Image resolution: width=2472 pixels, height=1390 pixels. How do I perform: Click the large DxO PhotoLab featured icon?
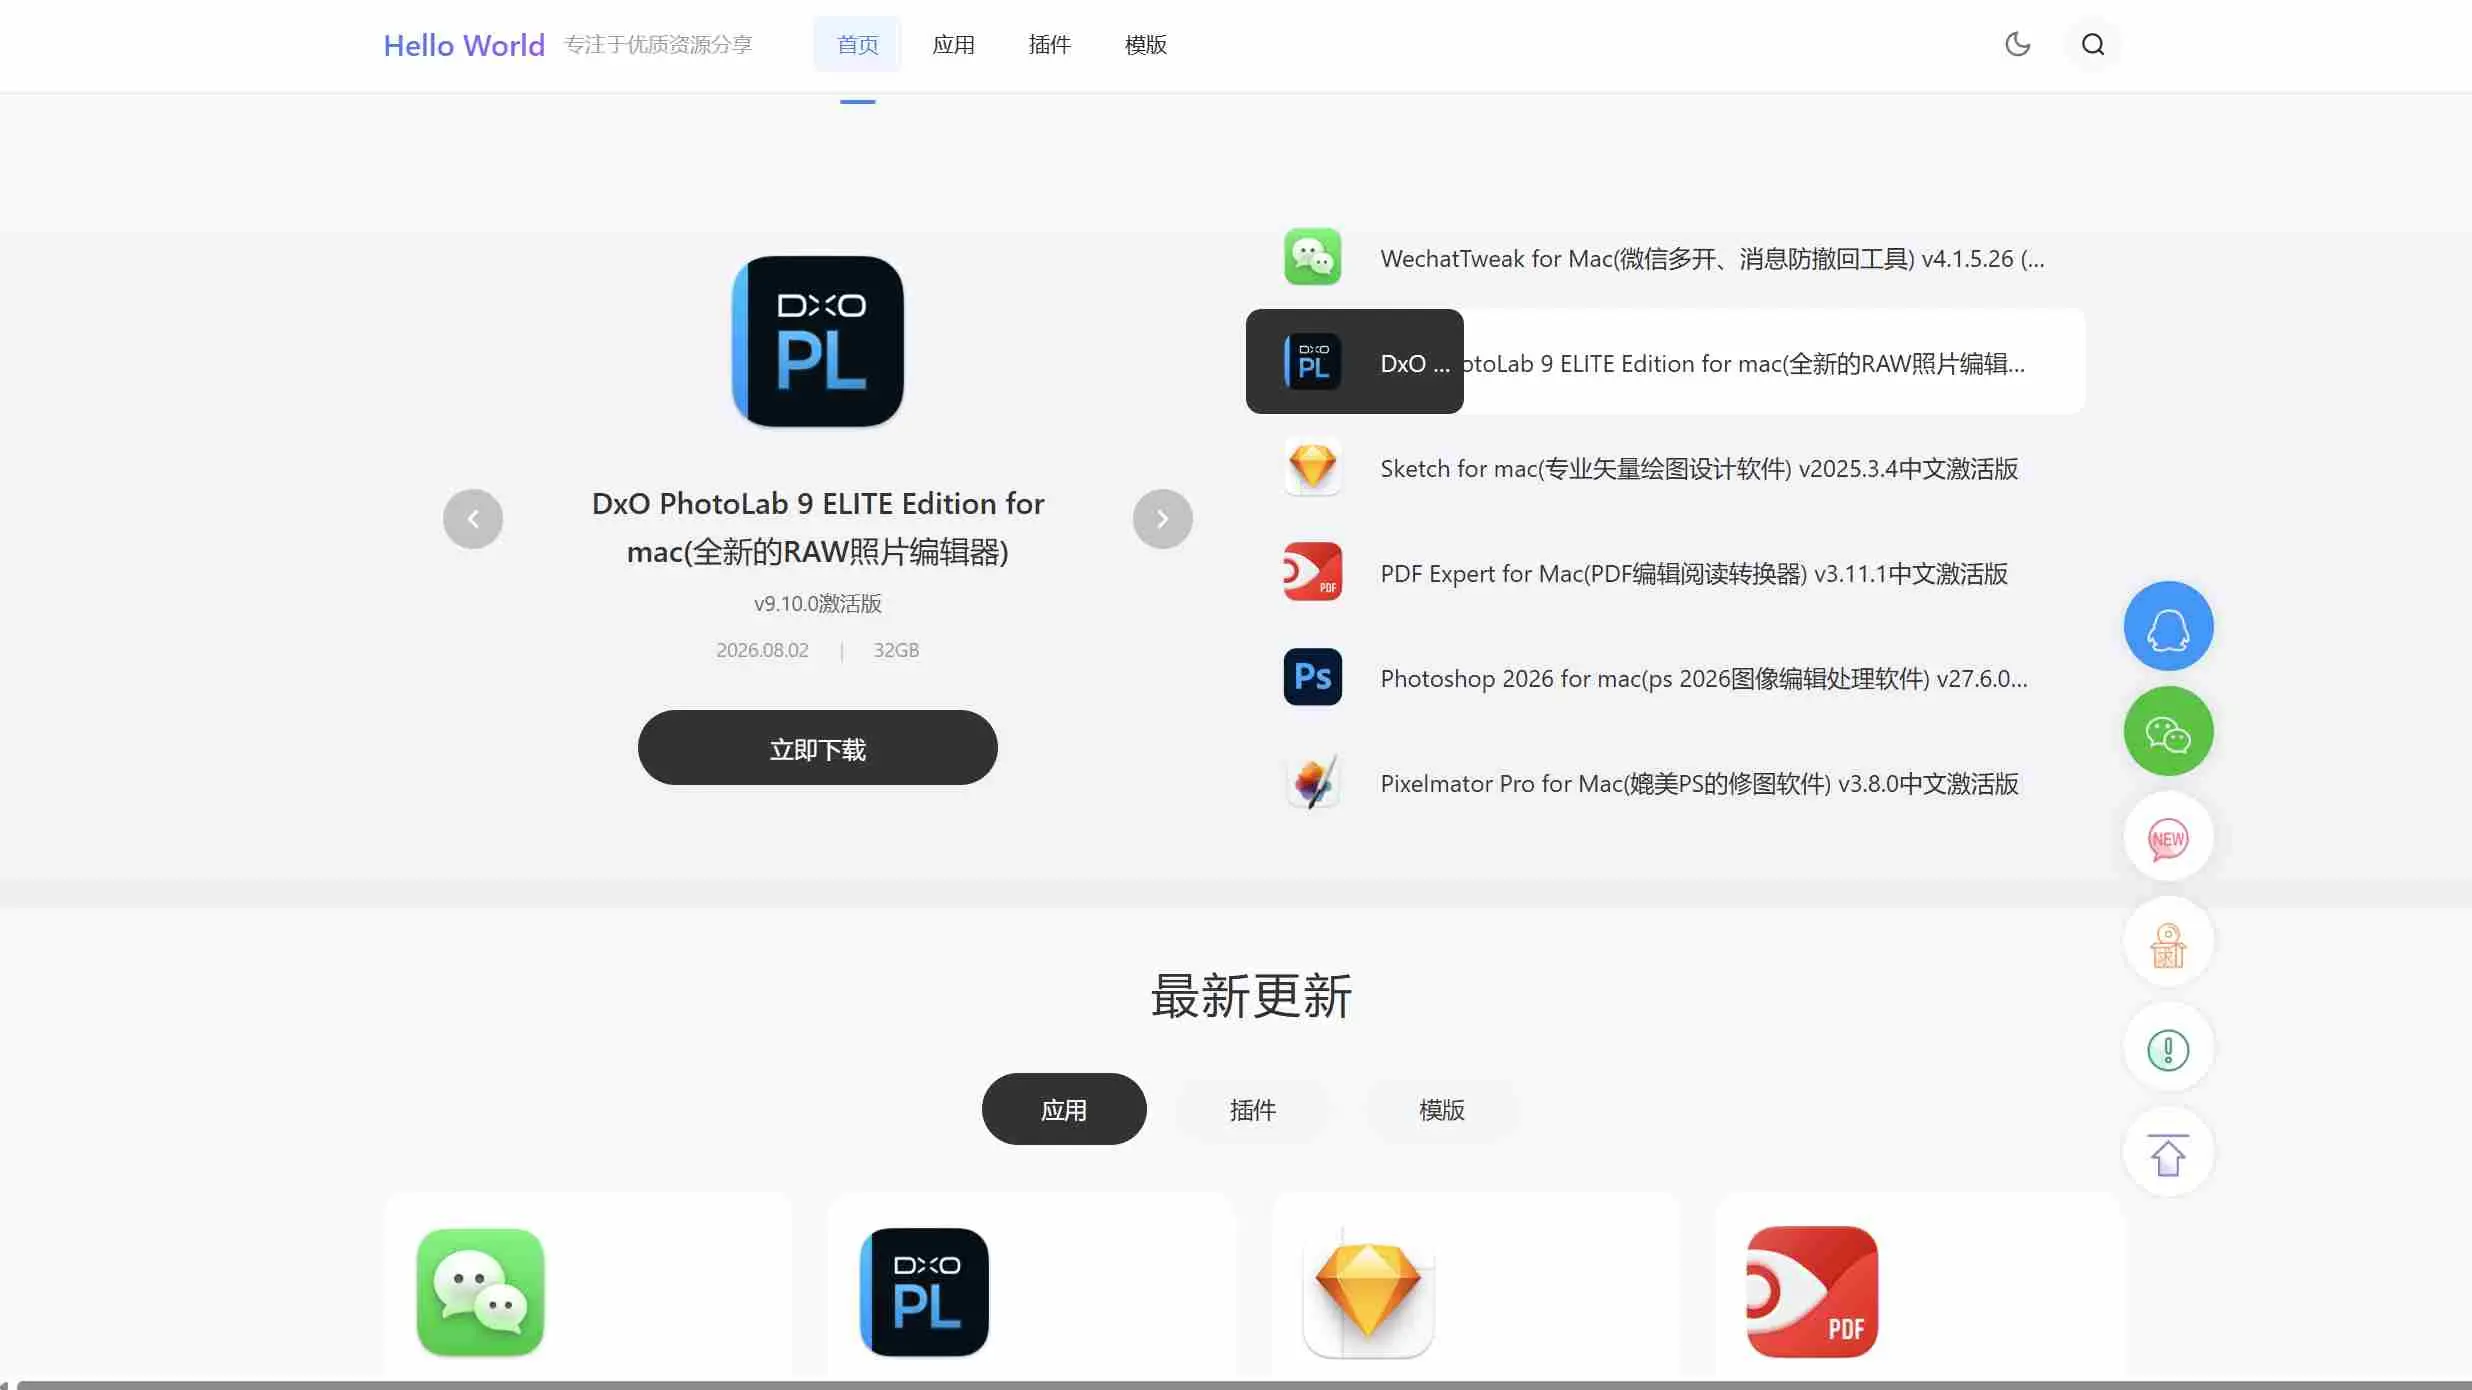pos(818,342)
